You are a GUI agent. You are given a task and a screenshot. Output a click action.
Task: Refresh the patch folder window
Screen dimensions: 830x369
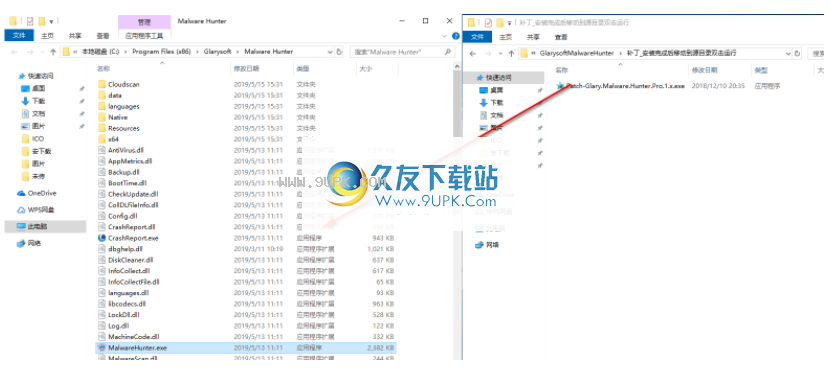pyautogui.click(x=797, y=53)
